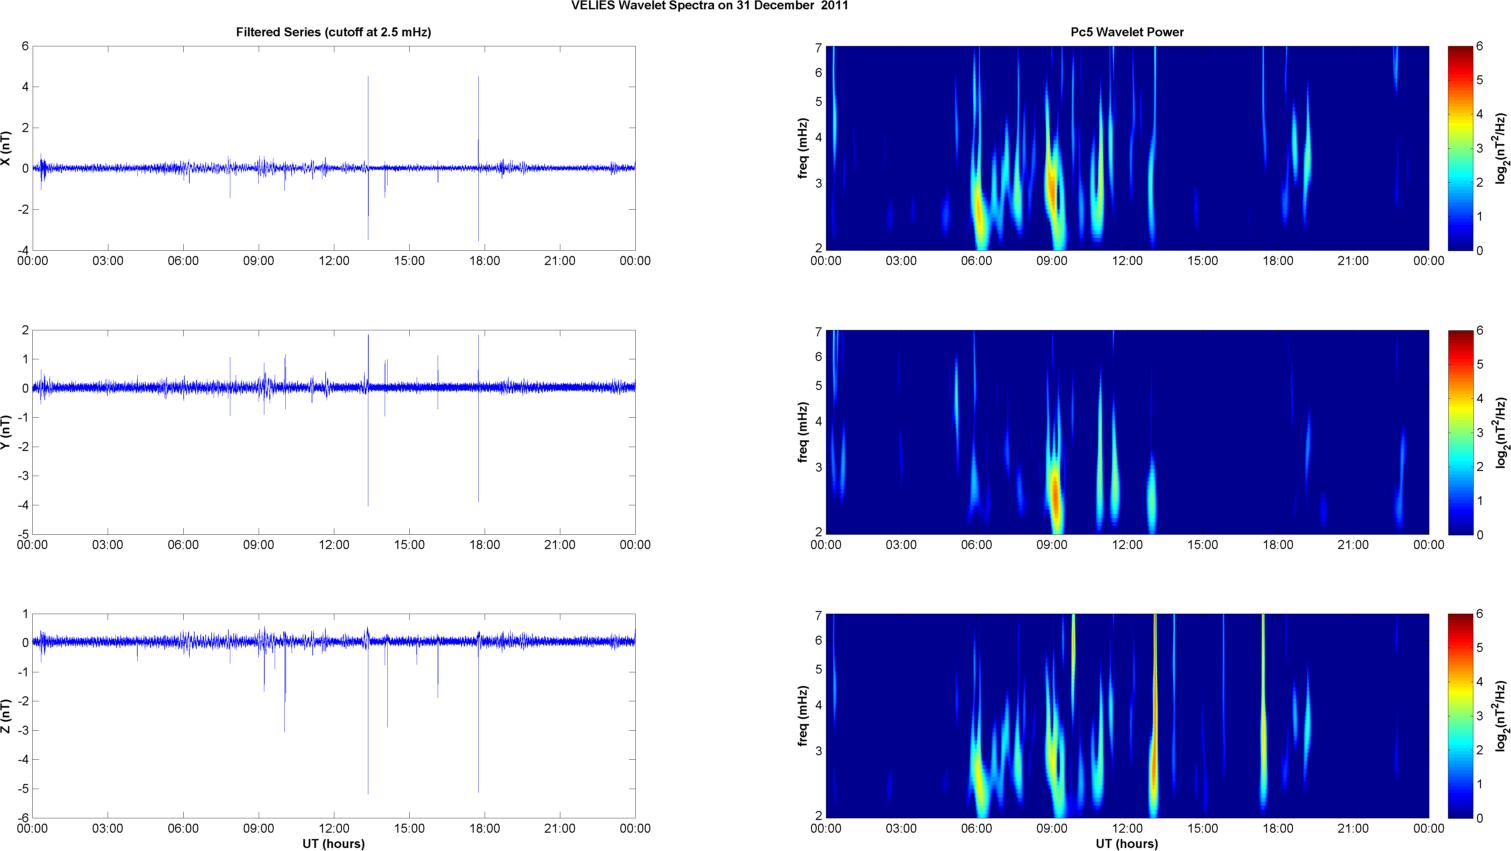Click tick label '-6' on Z (nT) axis

[x=22, y=818]
